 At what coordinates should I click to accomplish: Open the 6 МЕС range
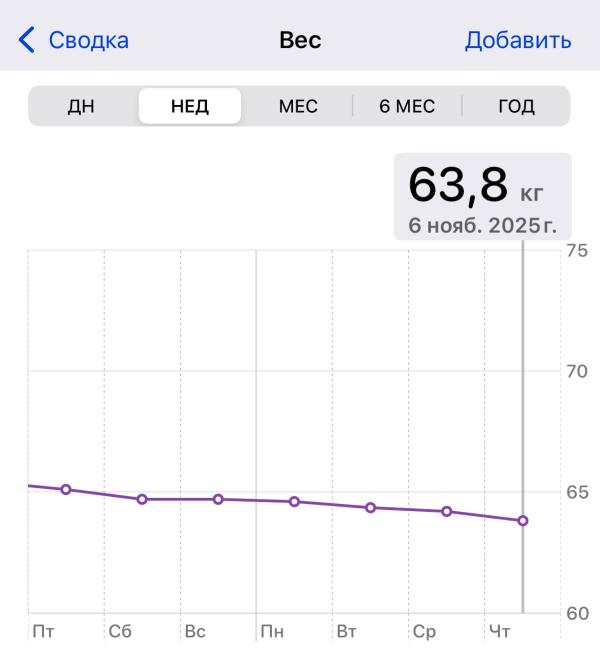click(407, 106)
